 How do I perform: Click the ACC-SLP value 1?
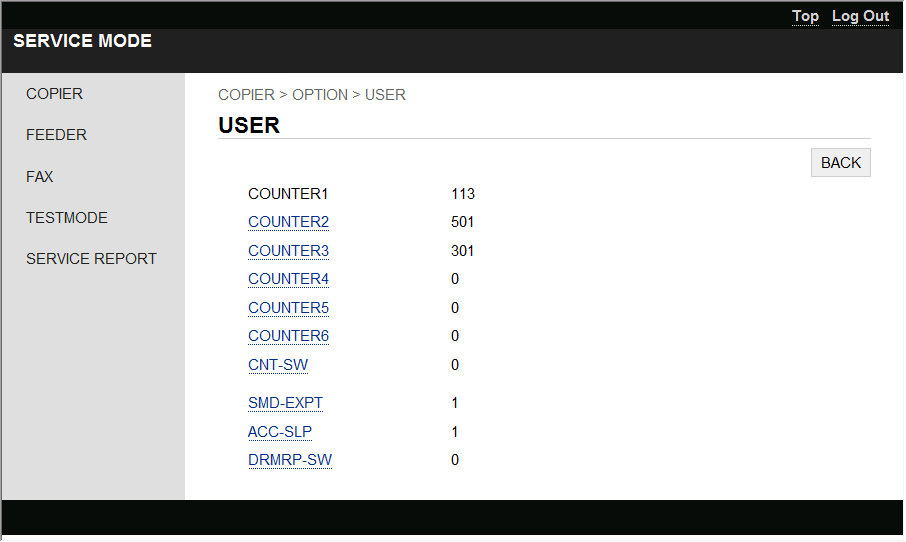click(455, 432)
